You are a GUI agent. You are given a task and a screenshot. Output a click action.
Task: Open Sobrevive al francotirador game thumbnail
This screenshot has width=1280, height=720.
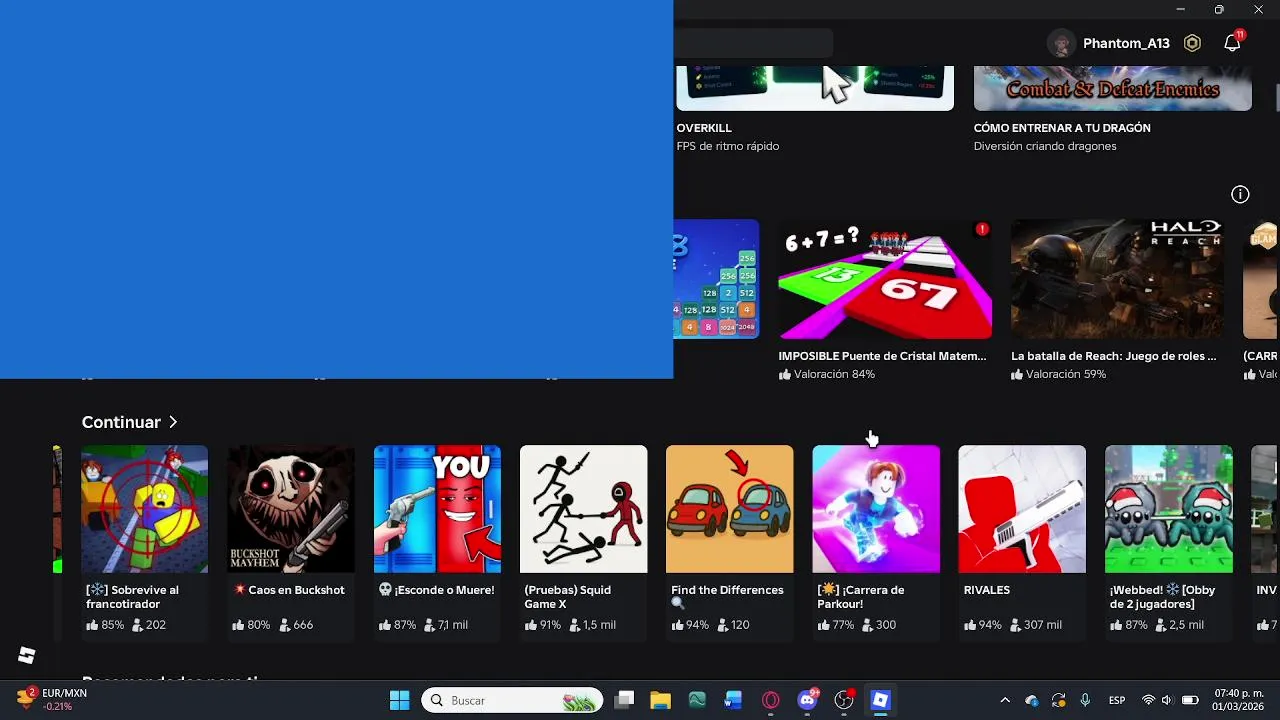(x=145, y=509)
